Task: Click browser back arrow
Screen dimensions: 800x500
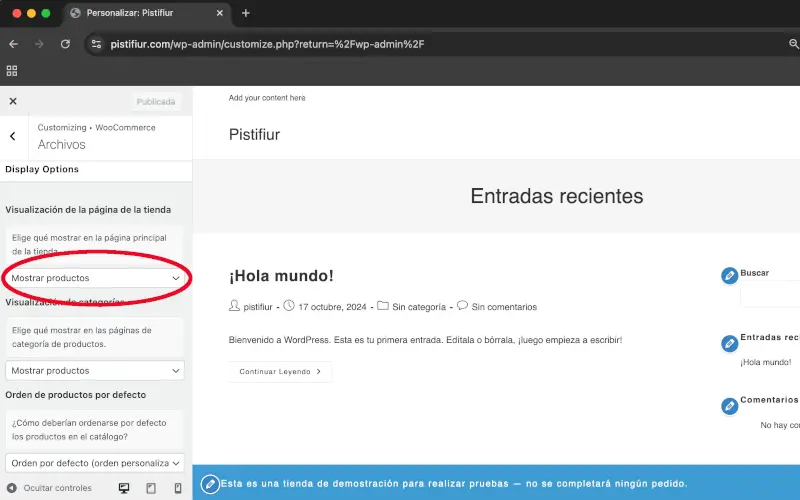Action: 14,44
